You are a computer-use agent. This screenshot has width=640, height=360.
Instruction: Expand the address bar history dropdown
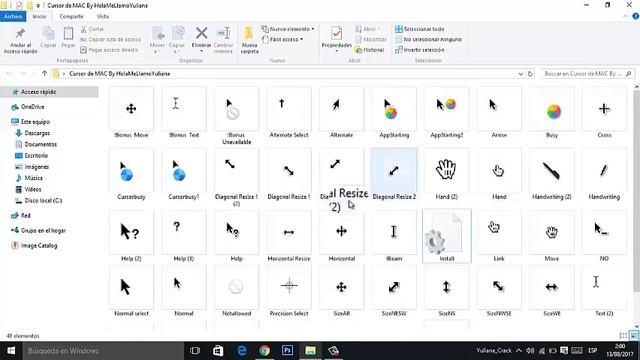coord(520,74)
